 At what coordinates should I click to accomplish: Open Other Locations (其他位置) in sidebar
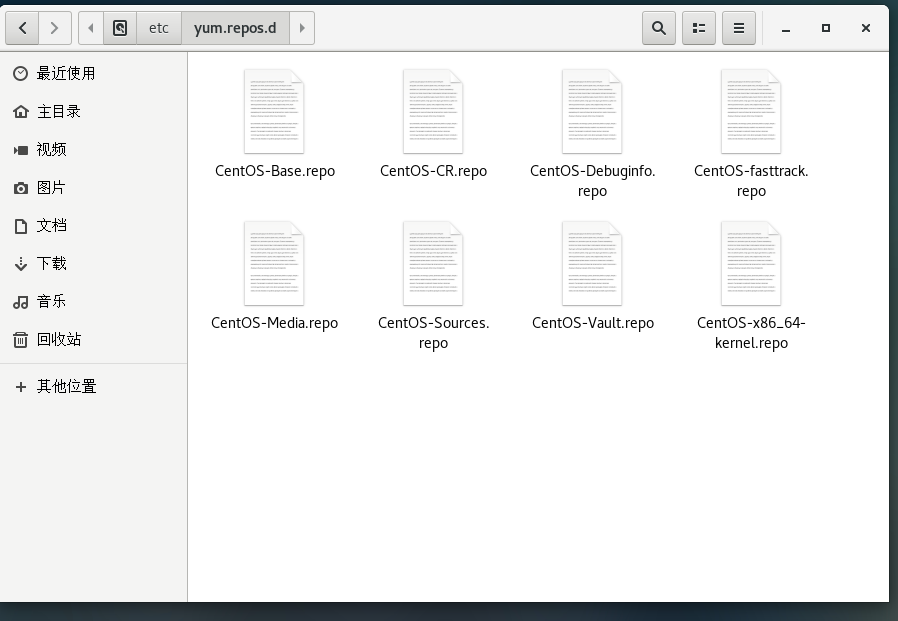point(94,387)
